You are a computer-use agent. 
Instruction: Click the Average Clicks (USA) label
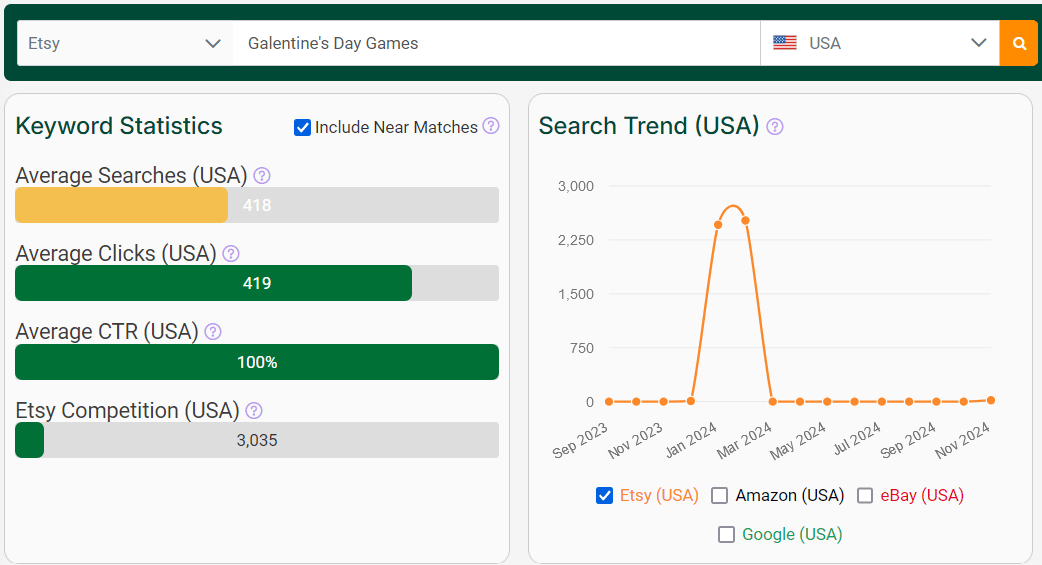[x=116, y=253]
